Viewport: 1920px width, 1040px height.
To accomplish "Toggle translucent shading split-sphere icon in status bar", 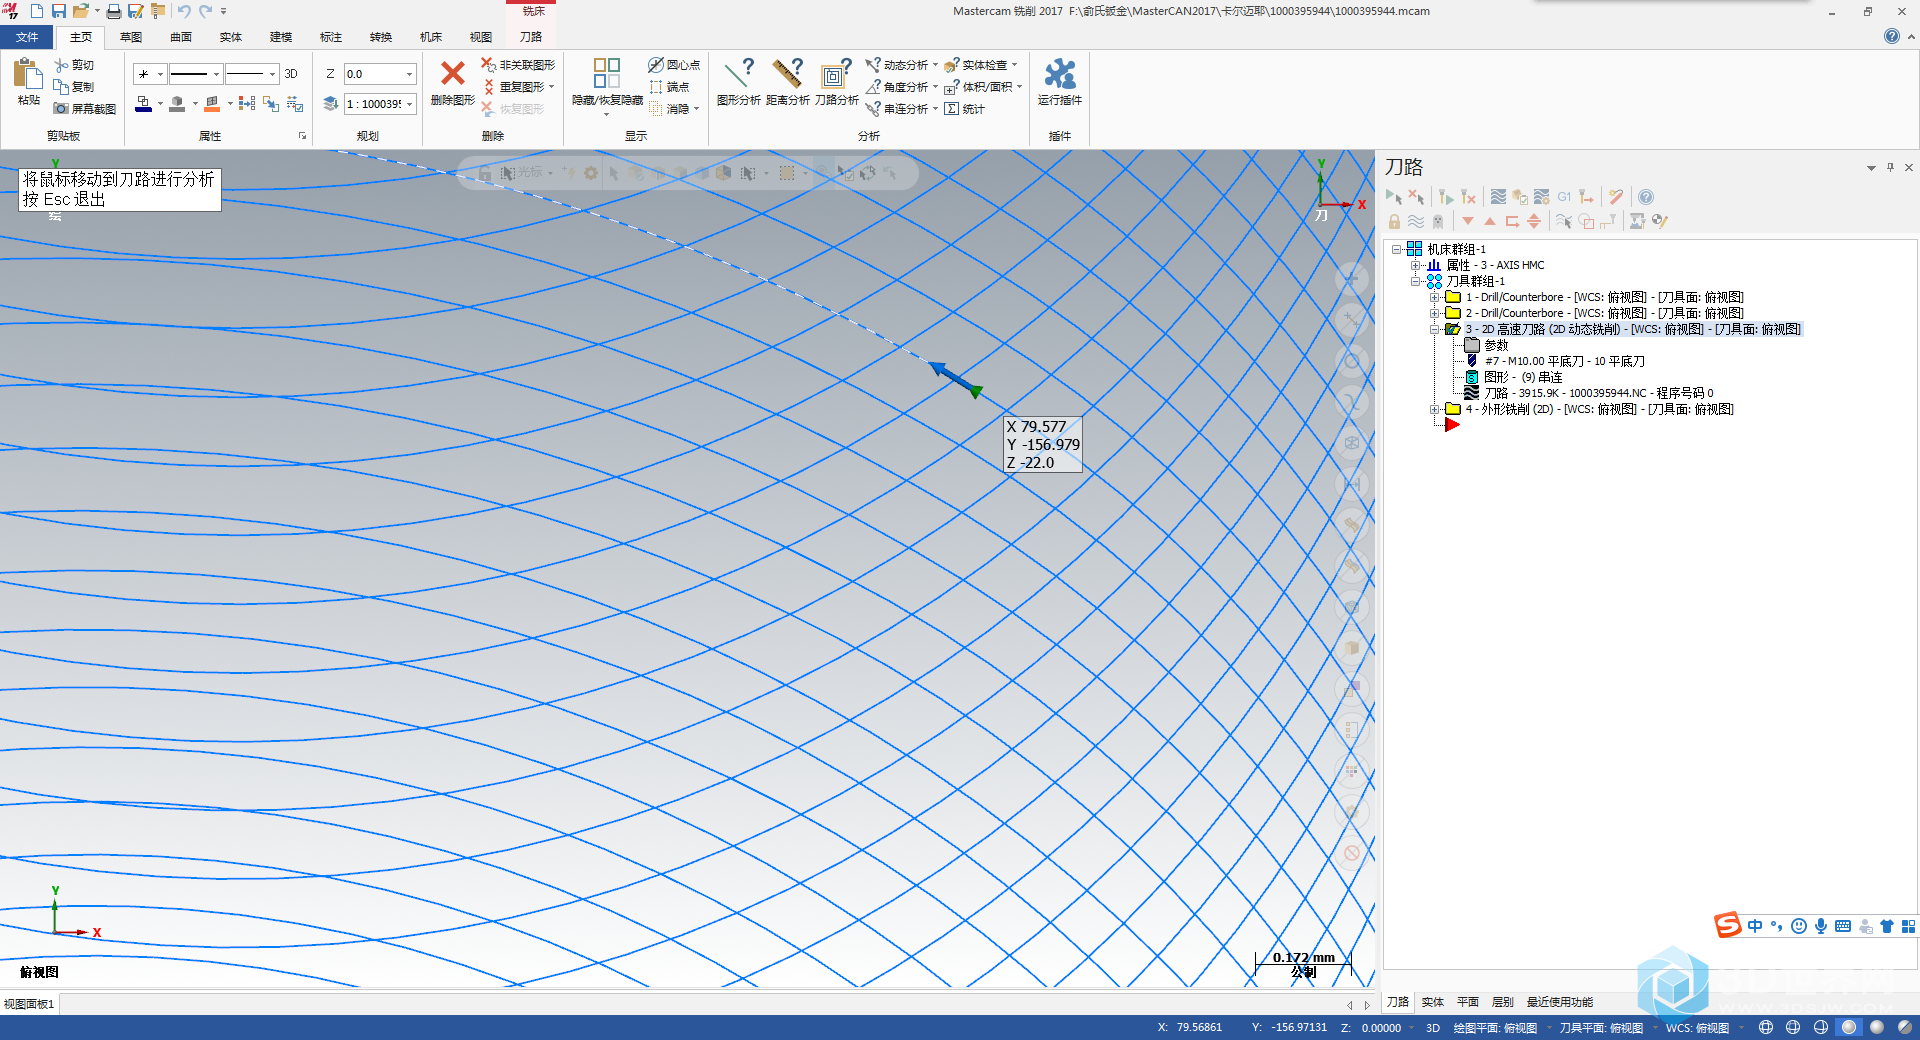I will [x=1905, y=1027].
